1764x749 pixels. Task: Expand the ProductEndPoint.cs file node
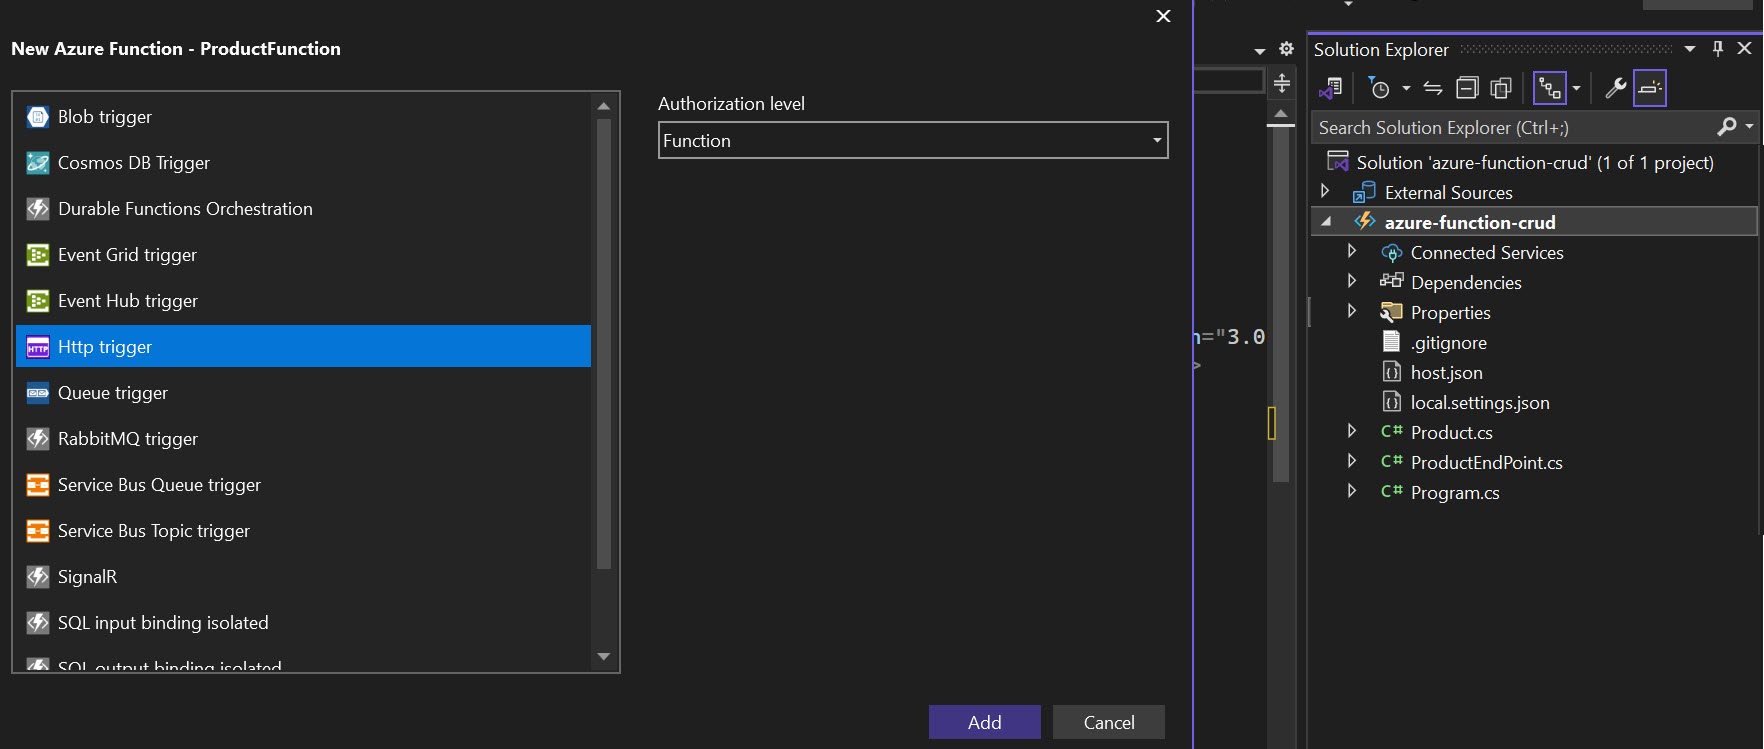coord(1352,461)
